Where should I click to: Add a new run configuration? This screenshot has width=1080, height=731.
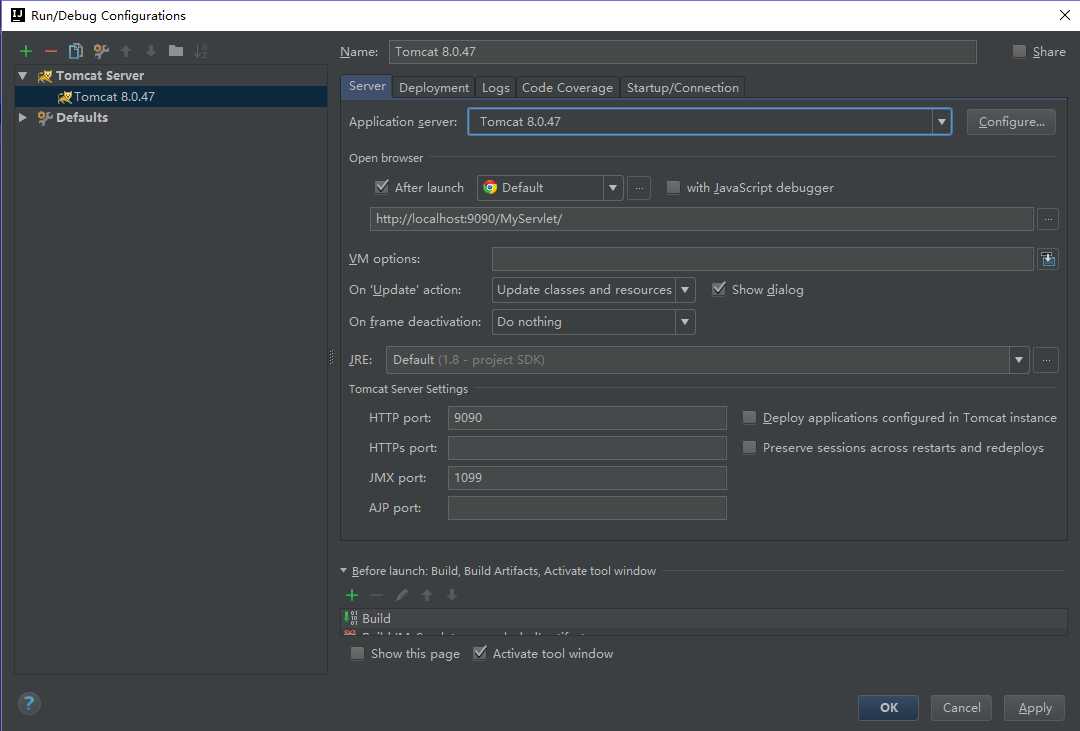point(26,51)
